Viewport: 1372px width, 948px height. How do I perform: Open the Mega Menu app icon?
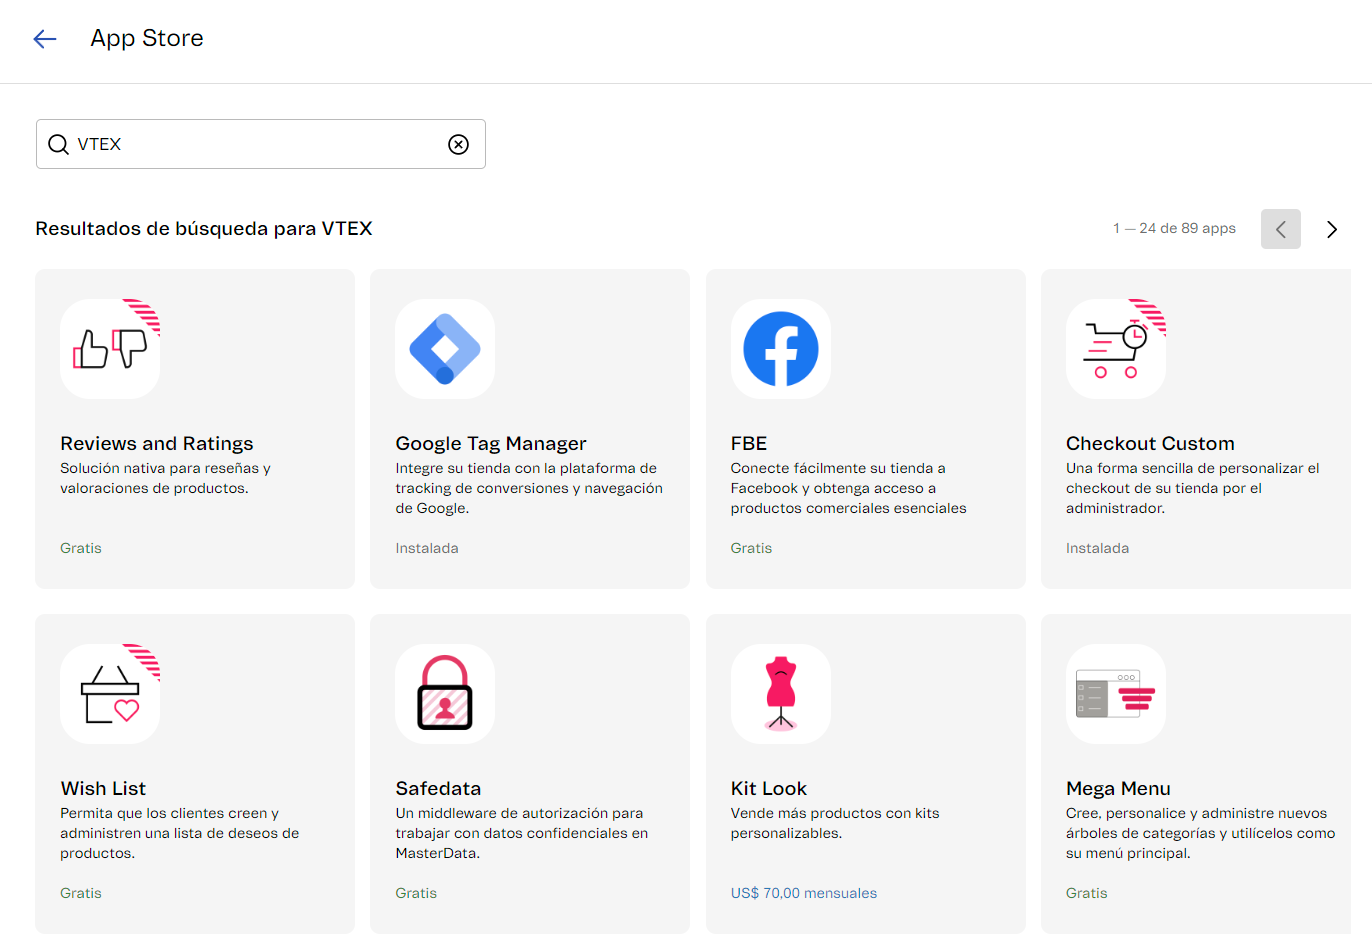click(1115, 694)
